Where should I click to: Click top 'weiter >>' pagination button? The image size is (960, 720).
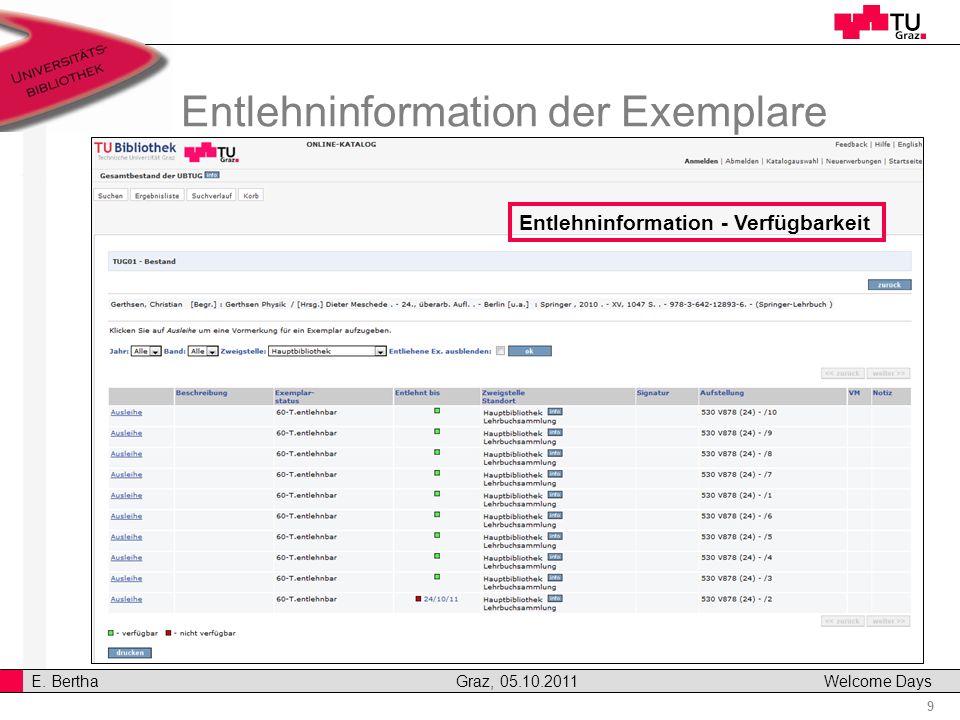click(888, 373)
